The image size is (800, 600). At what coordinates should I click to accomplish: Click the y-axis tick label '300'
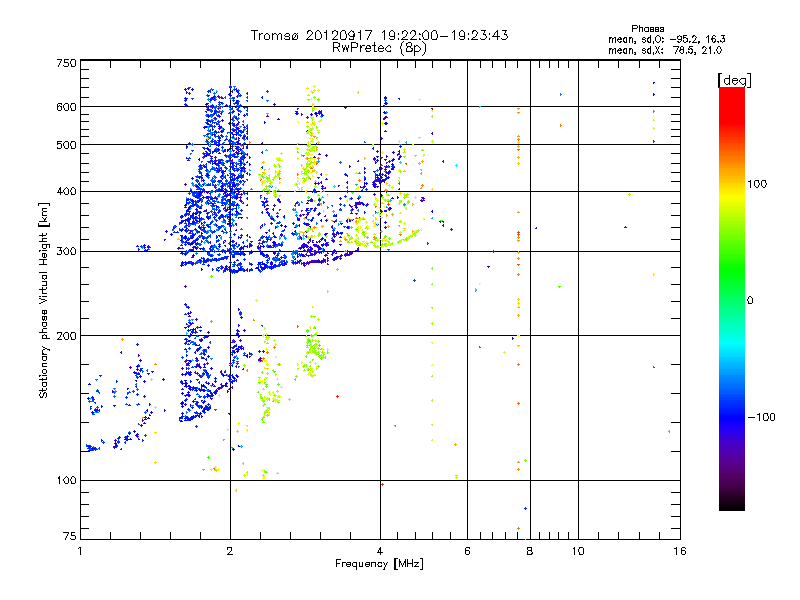pos(66,252)
